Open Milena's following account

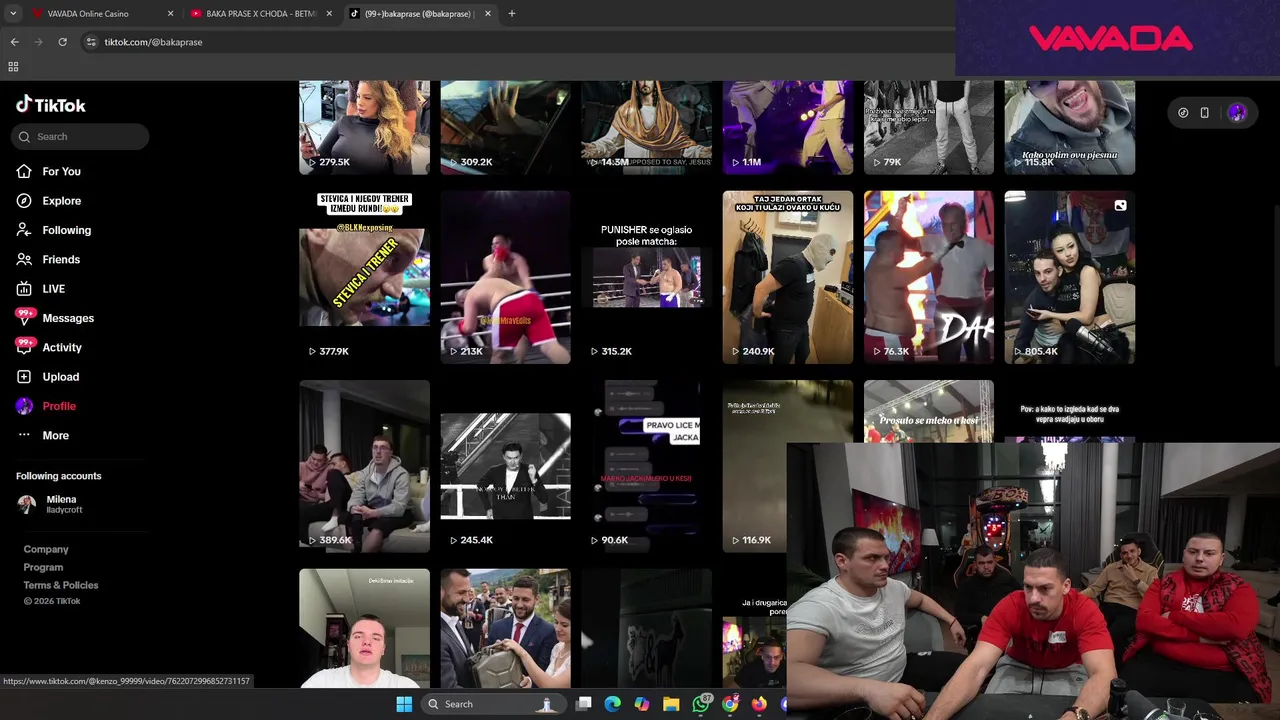coord(50,504)
